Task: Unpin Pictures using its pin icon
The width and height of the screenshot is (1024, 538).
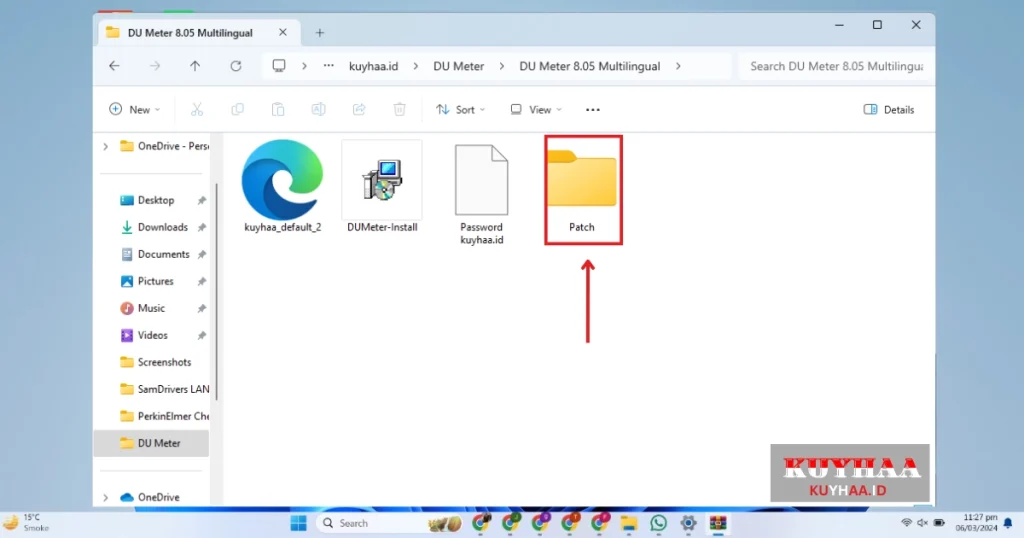Action: tap(202, 281)
